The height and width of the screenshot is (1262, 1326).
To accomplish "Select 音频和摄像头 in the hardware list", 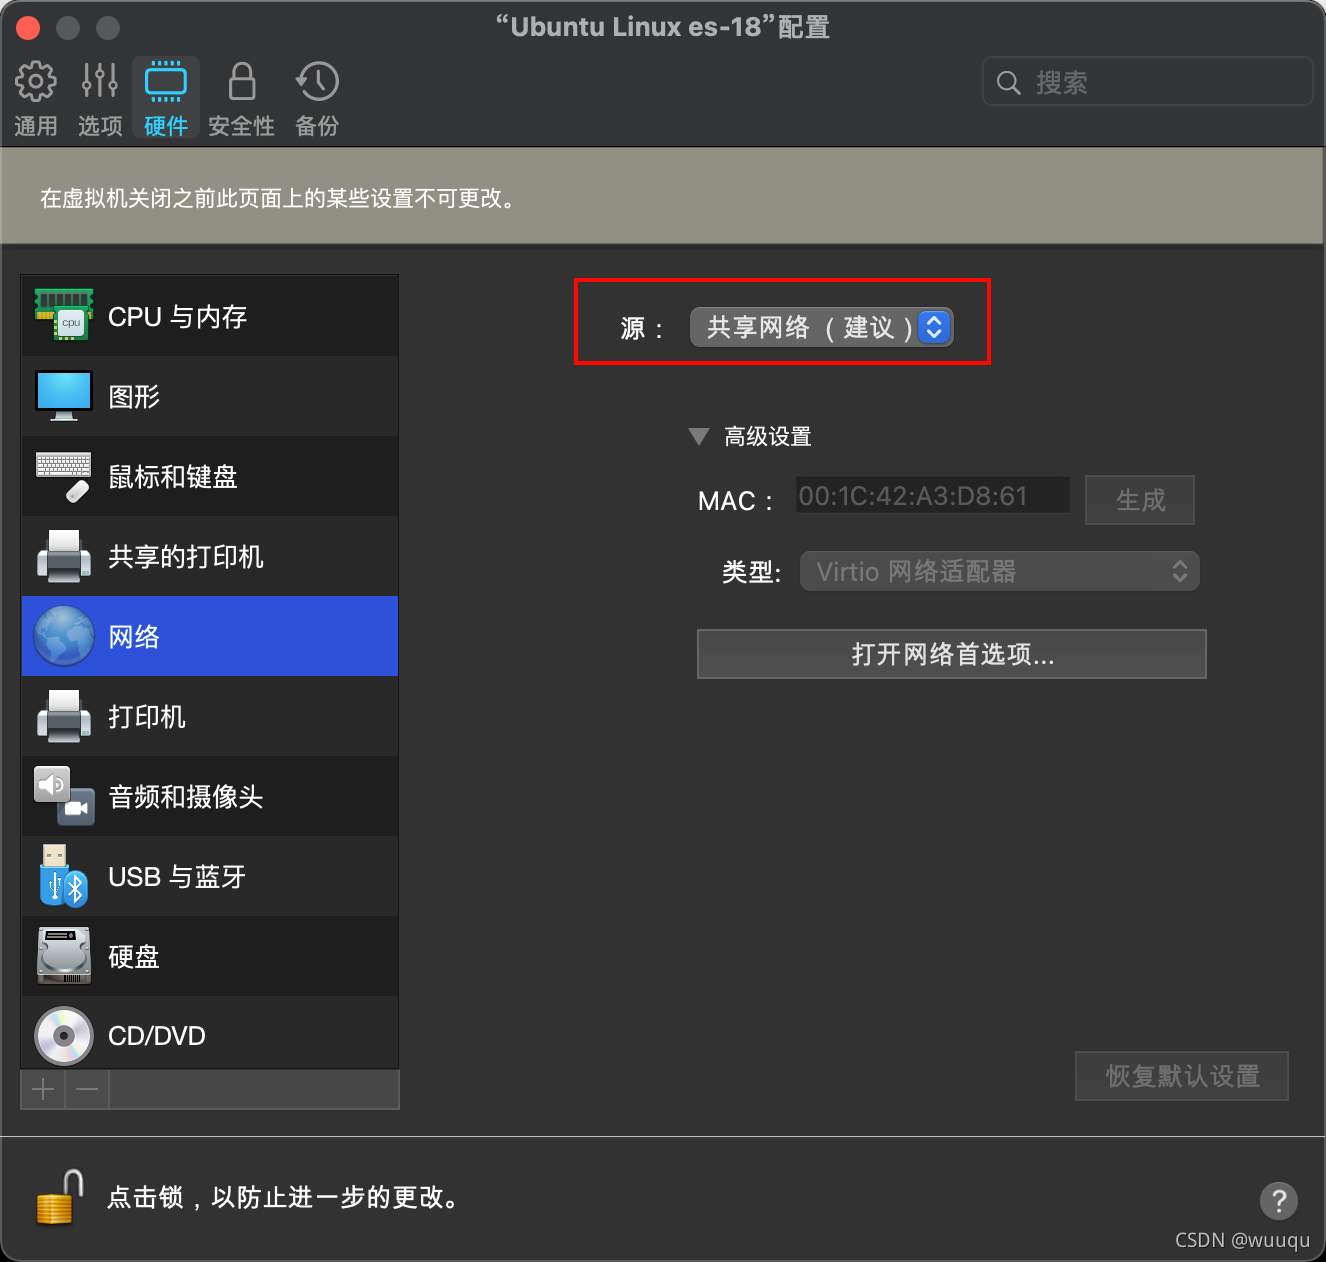I will (210, 796).
